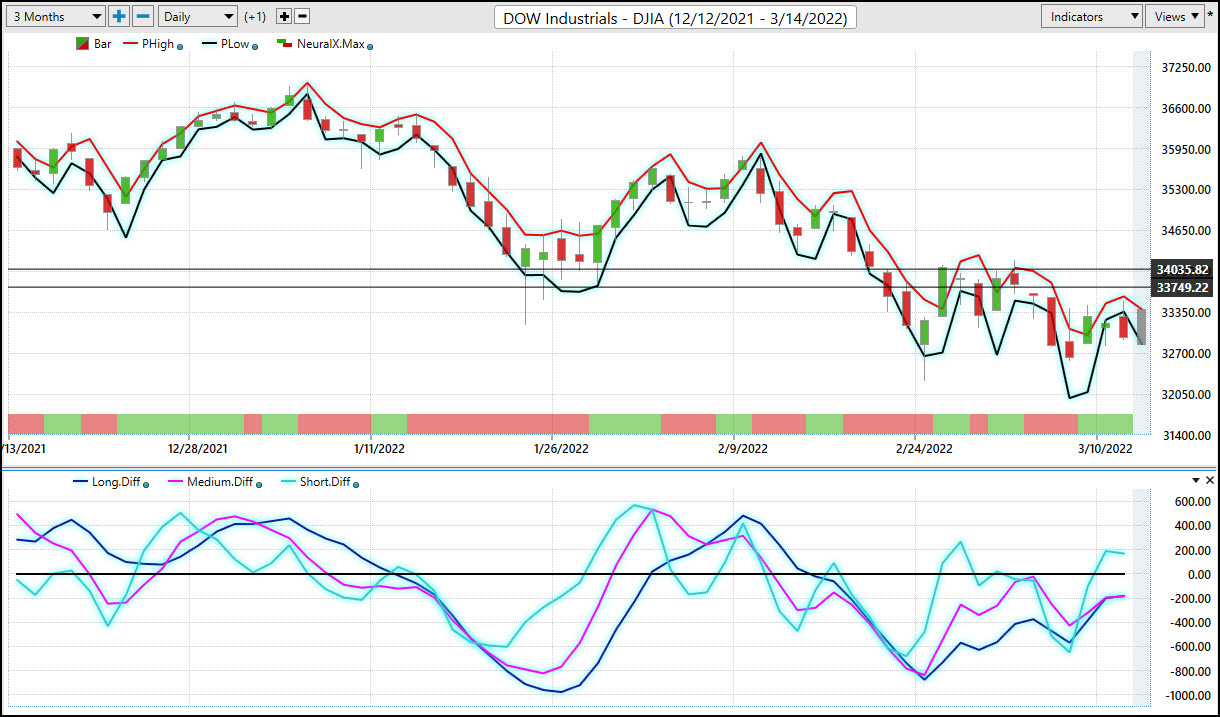1220x717 pixels.
Task: Click the dot next to Long.Diff
Action: tap(147, 484)
